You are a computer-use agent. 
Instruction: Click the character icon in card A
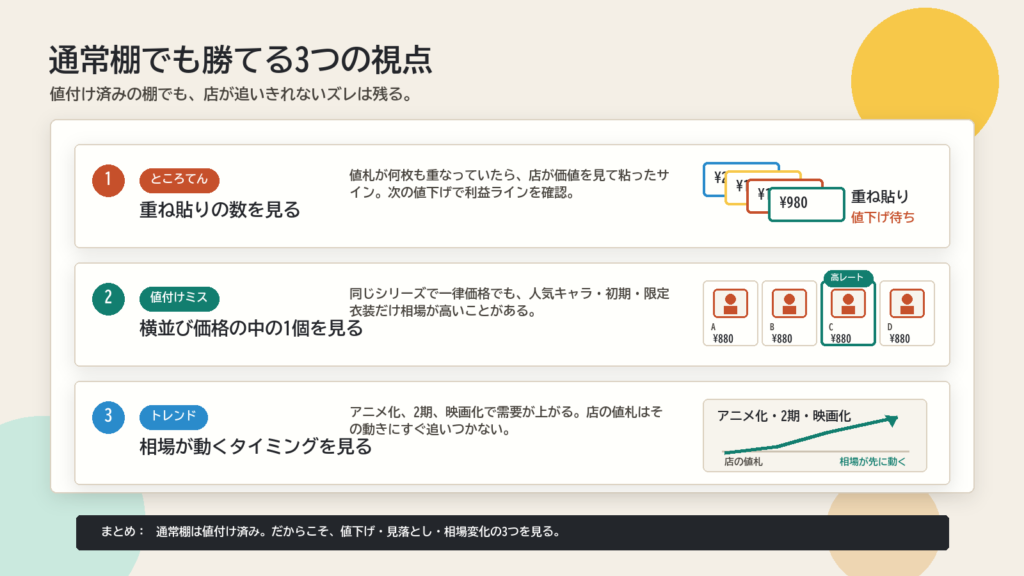[x=730, y=303]
